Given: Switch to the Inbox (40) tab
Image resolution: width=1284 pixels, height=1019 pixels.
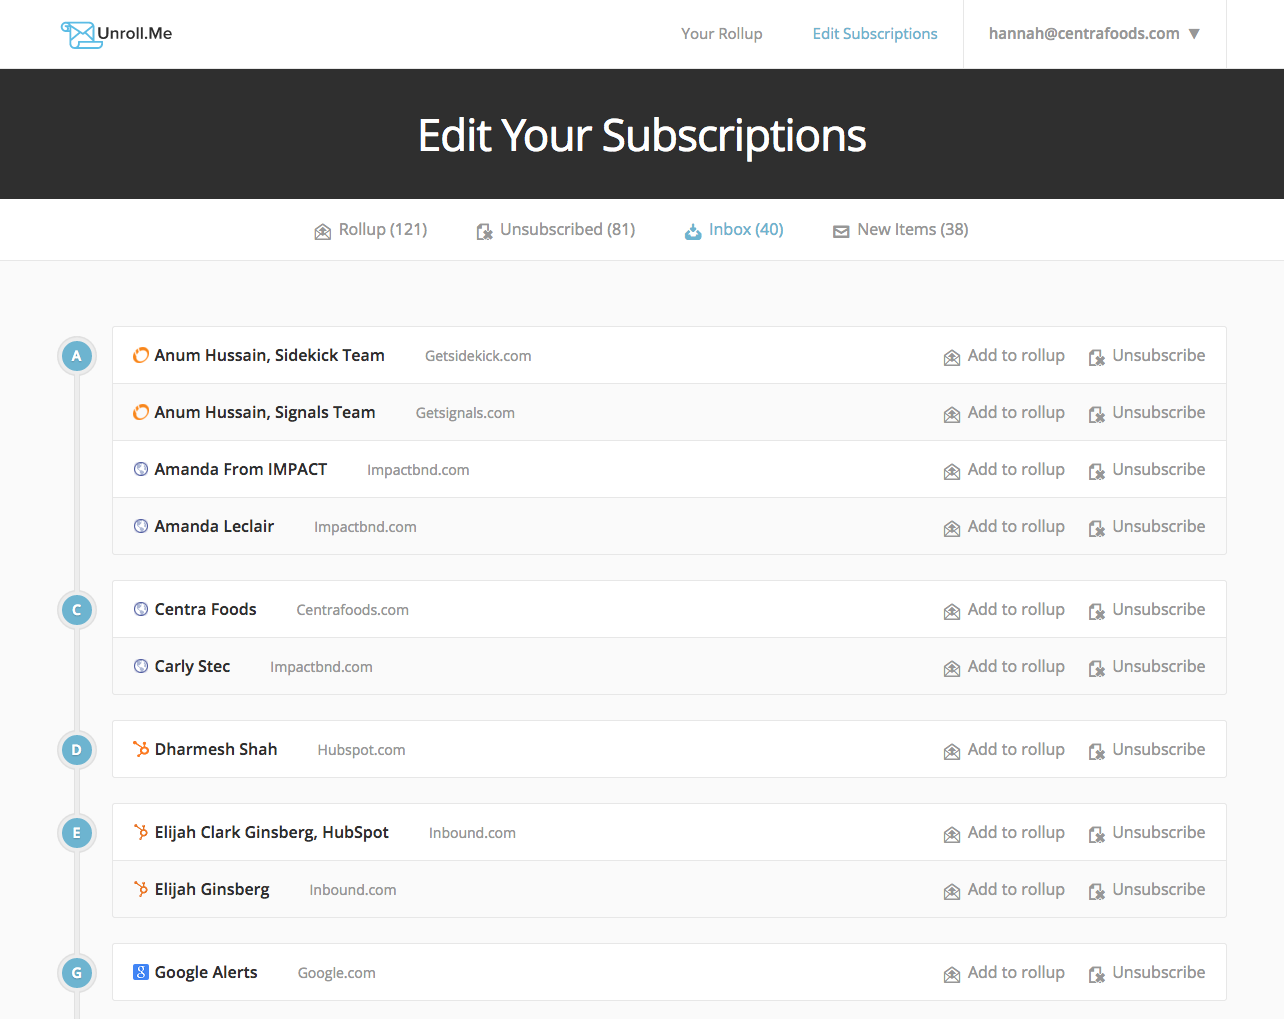Looking at the screenshot, I should point(734,230).
